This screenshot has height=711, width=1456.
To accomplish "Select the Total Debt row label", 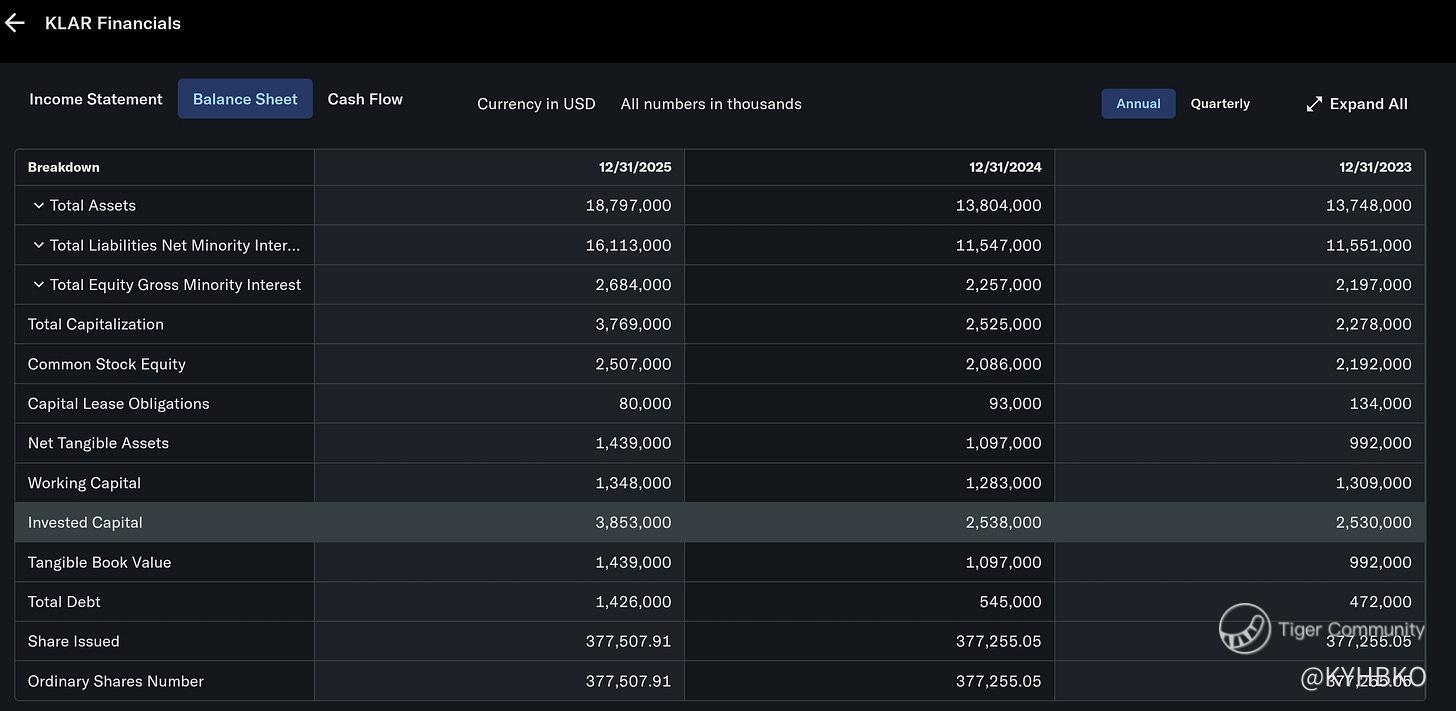I will pyautogui.click(x=64, y=602).
